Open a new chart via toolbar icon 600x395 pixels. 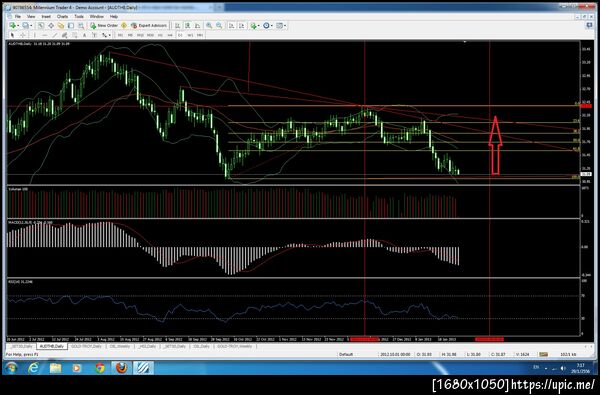13,26
